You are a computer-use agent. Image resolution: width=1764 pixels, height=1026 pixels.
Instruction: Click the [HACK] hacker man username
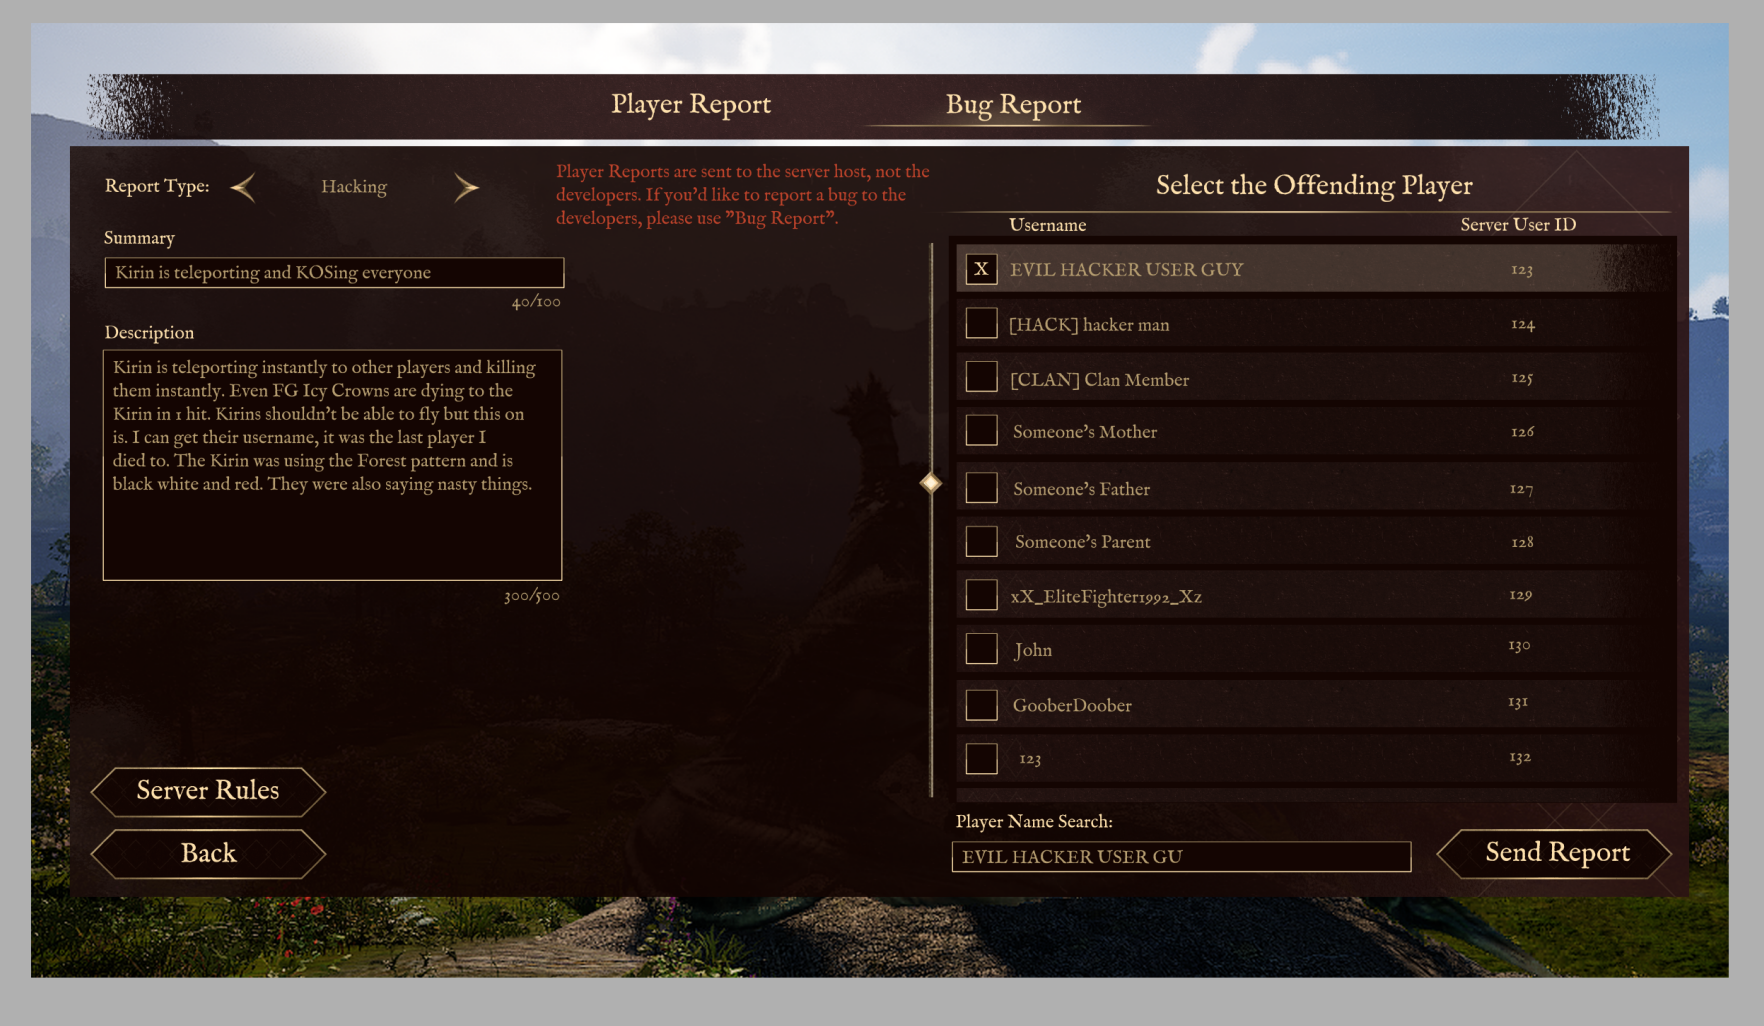tap(1089, 325)
